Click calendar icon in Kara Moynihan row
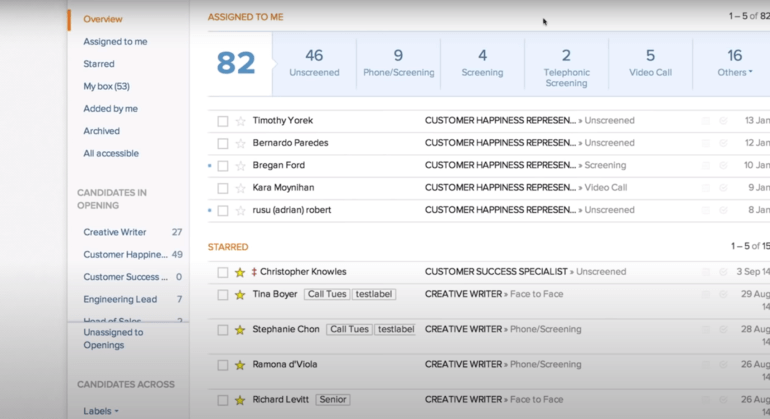The width and height of the screenshot is (770, 419). tap(706, 188)
